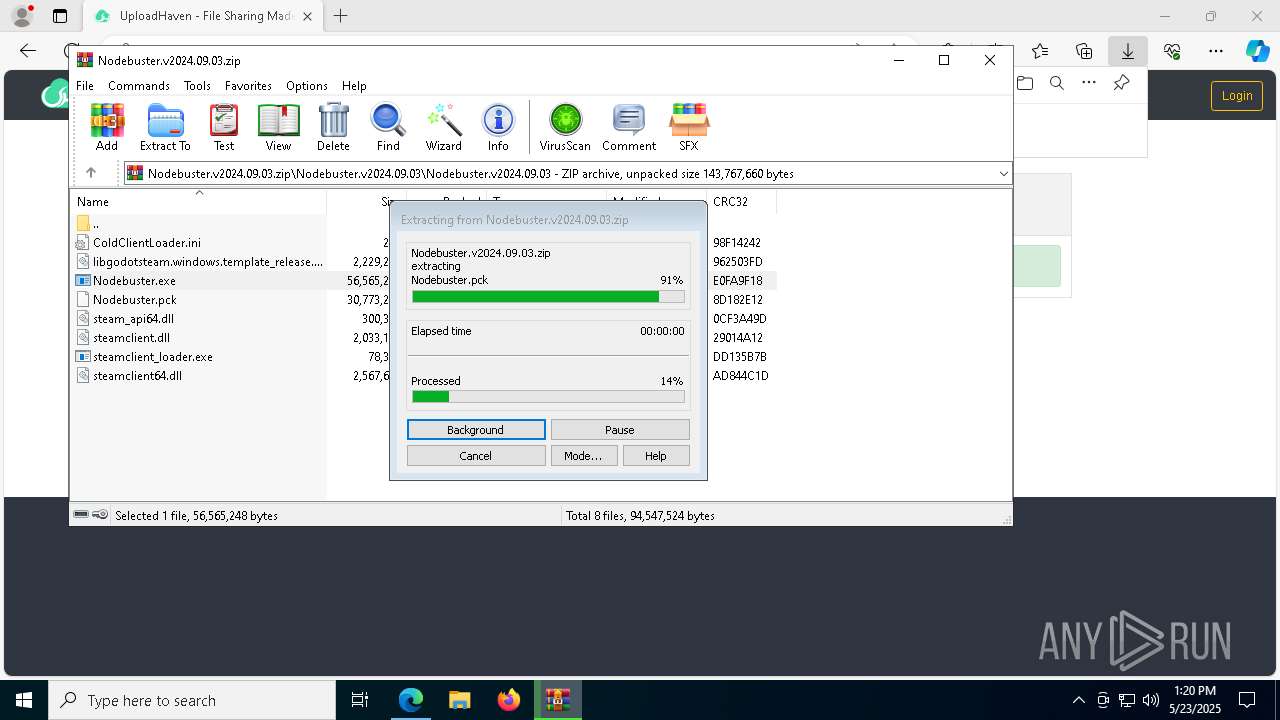Click the Mode... button
1280x720 pixels.
point(583,456)
